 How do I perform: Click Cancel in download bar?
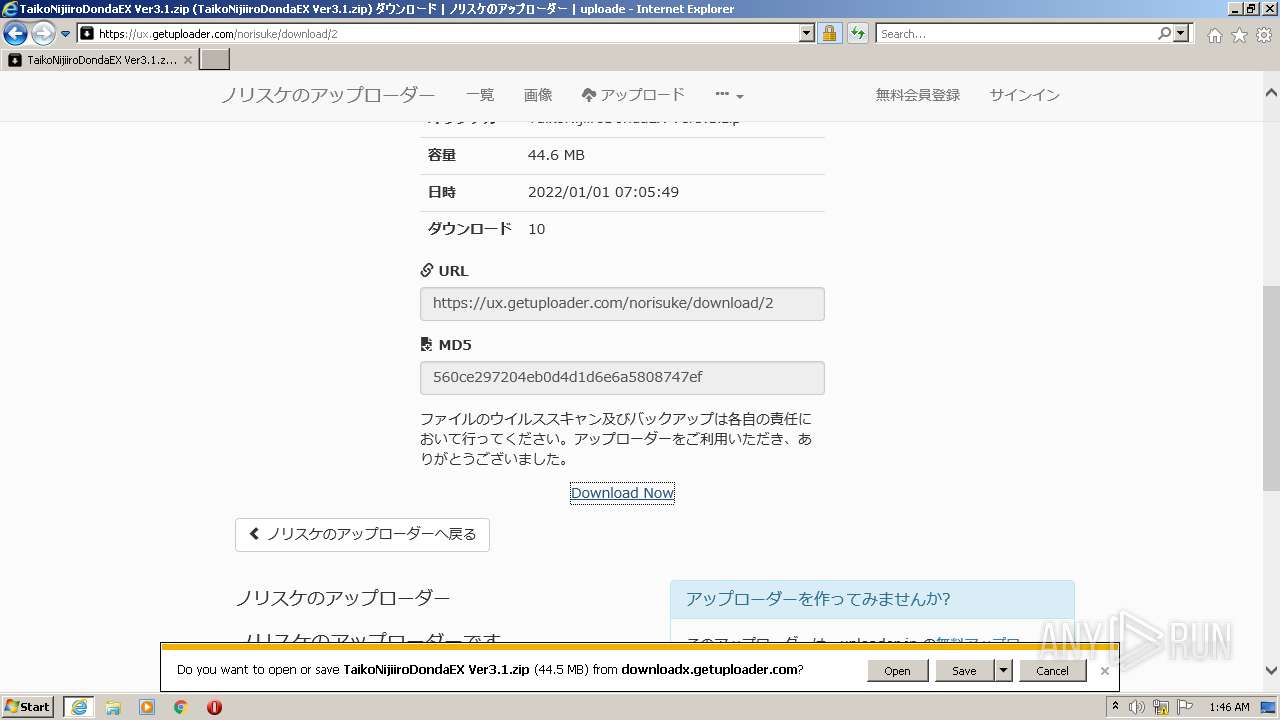pyautogui.click(x=1052, y=671)
